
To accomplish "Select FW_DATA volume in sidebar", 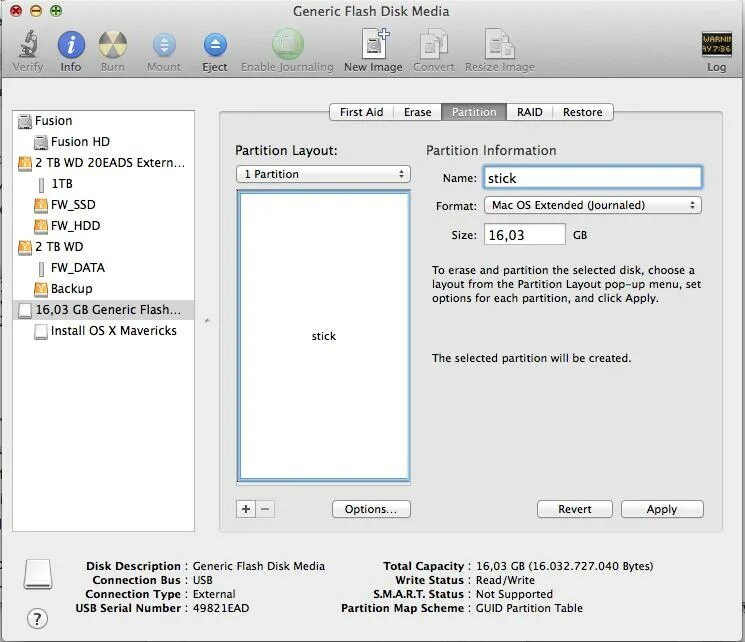I will coord(104,268).
